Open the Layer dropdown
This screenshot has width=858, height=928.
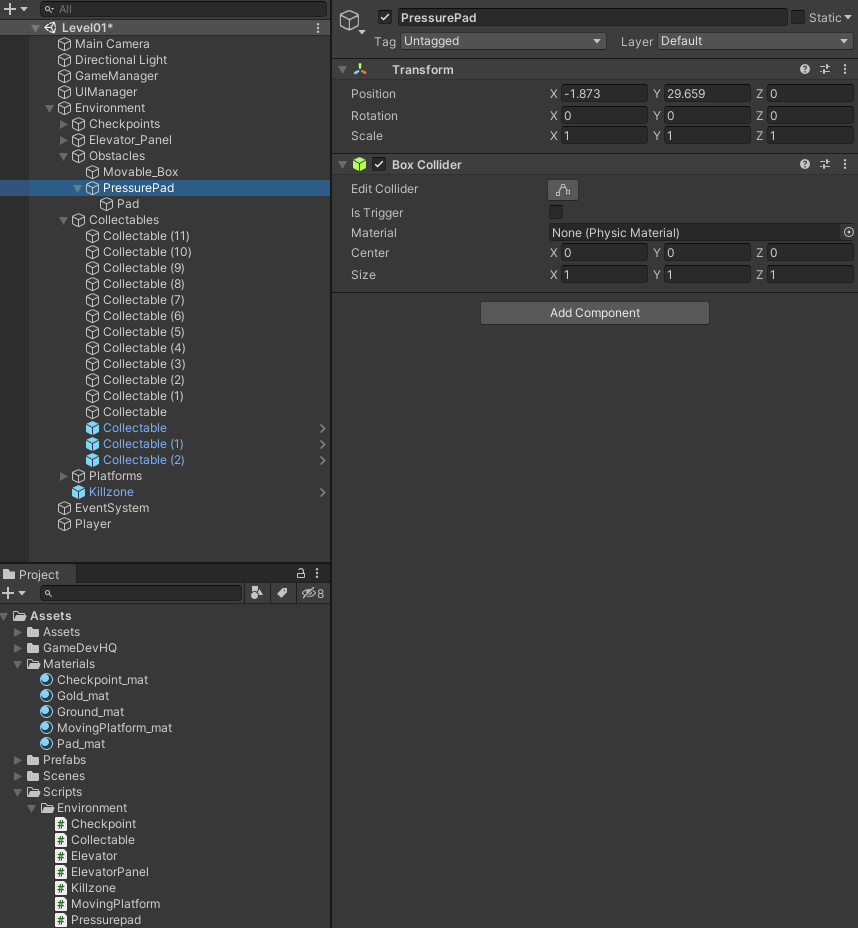pos(755,41)
